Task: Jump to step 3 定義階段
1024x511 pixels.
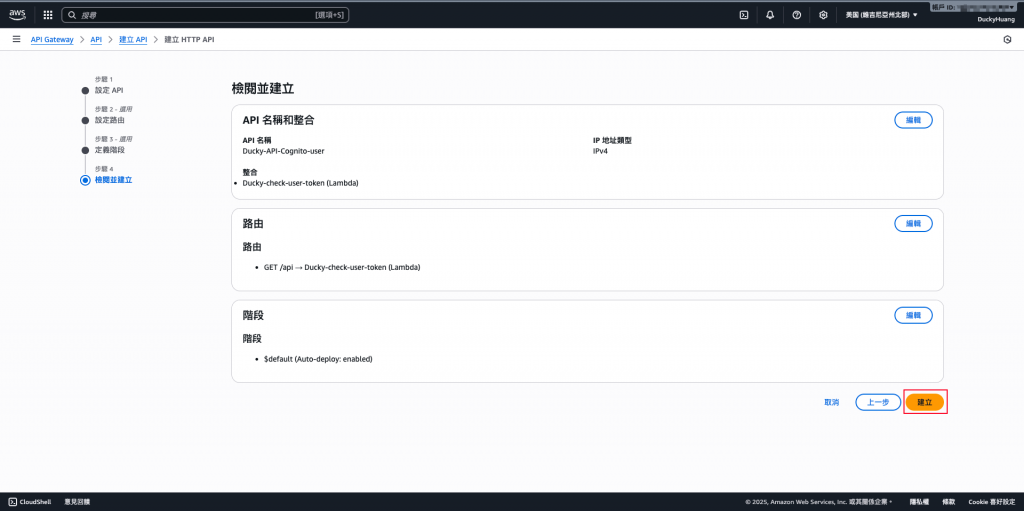Action: (x=110, y=150)
